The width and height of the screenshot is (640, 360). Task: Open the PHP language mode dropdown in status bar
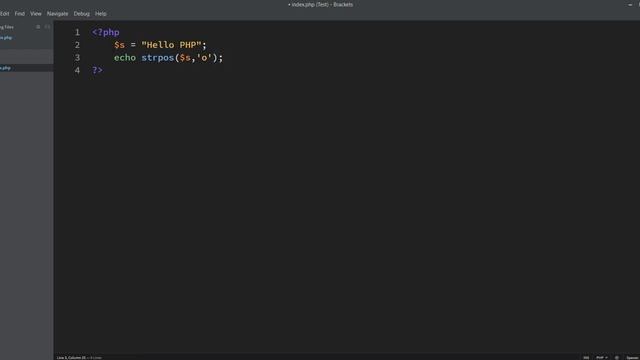pyautogui.click(x=602, y=358)
